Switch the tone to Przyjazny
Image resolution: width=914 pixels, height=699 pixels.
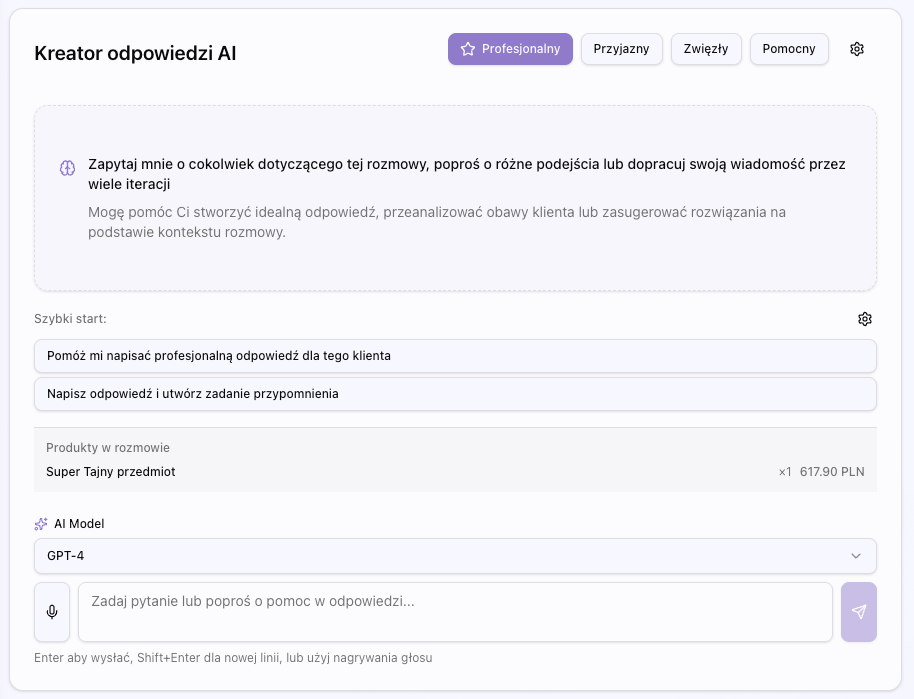(x=622, y=48)
